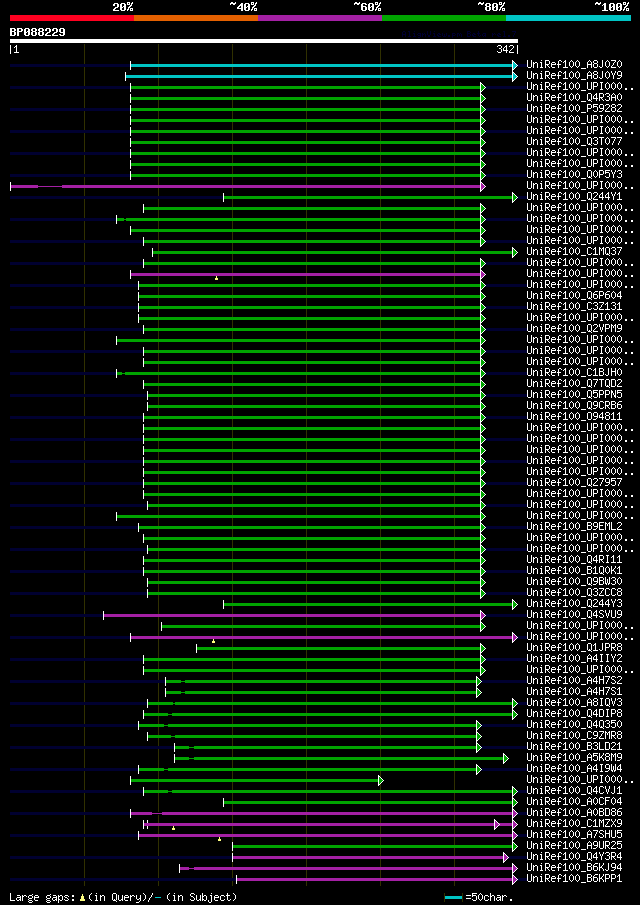Select the UniRef100_B6KPP1 label
640x905 pixels.
[x=574, y=878]
